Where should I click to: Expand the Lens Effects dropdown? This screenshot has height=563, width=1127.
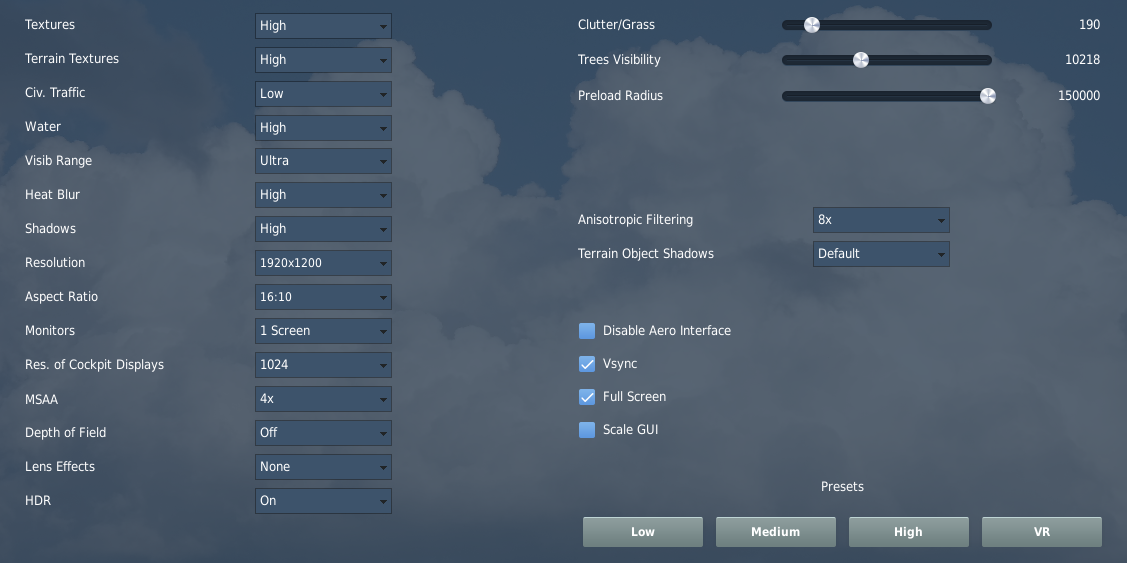click(323, 467)
